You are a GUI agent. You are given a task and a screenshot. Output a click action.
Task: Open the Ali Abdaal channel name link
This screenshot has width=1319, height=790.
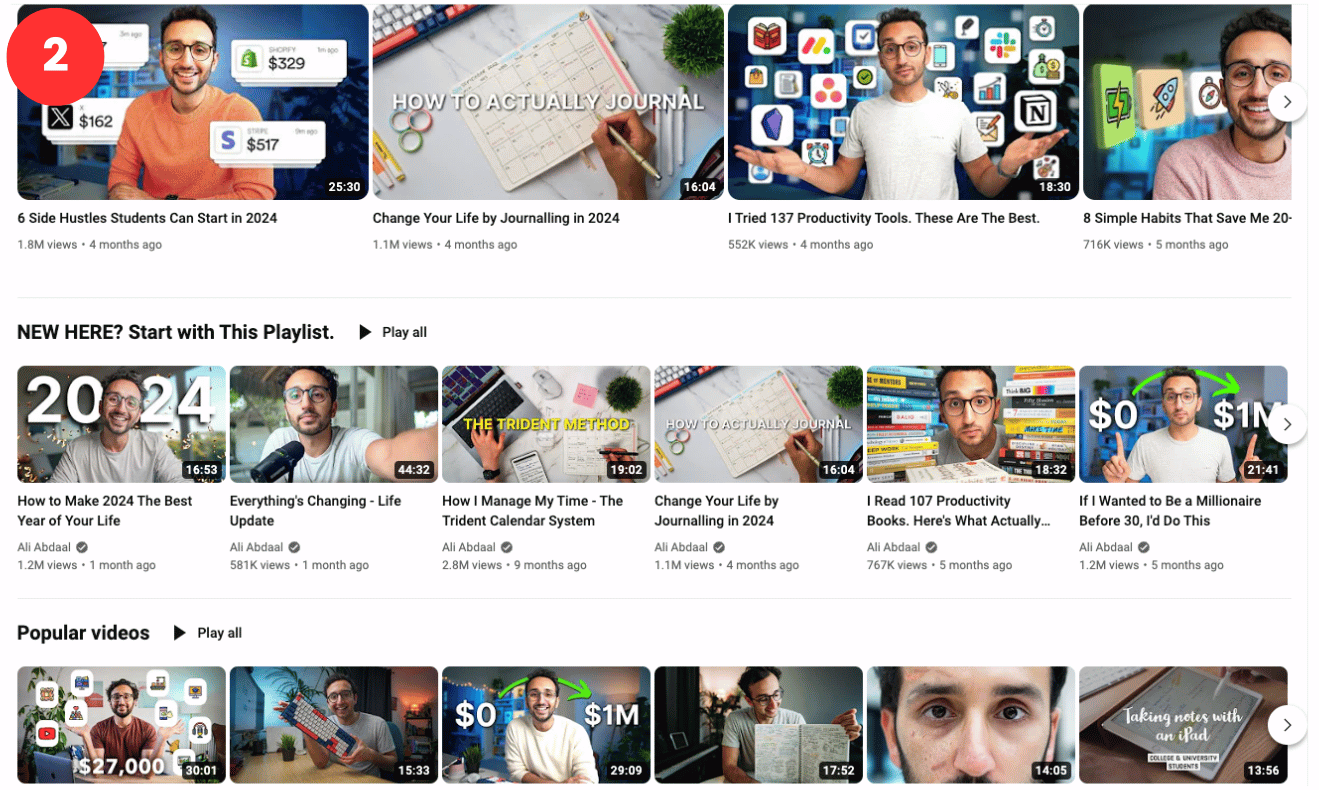pyautogui.click(x=44, y=547)
